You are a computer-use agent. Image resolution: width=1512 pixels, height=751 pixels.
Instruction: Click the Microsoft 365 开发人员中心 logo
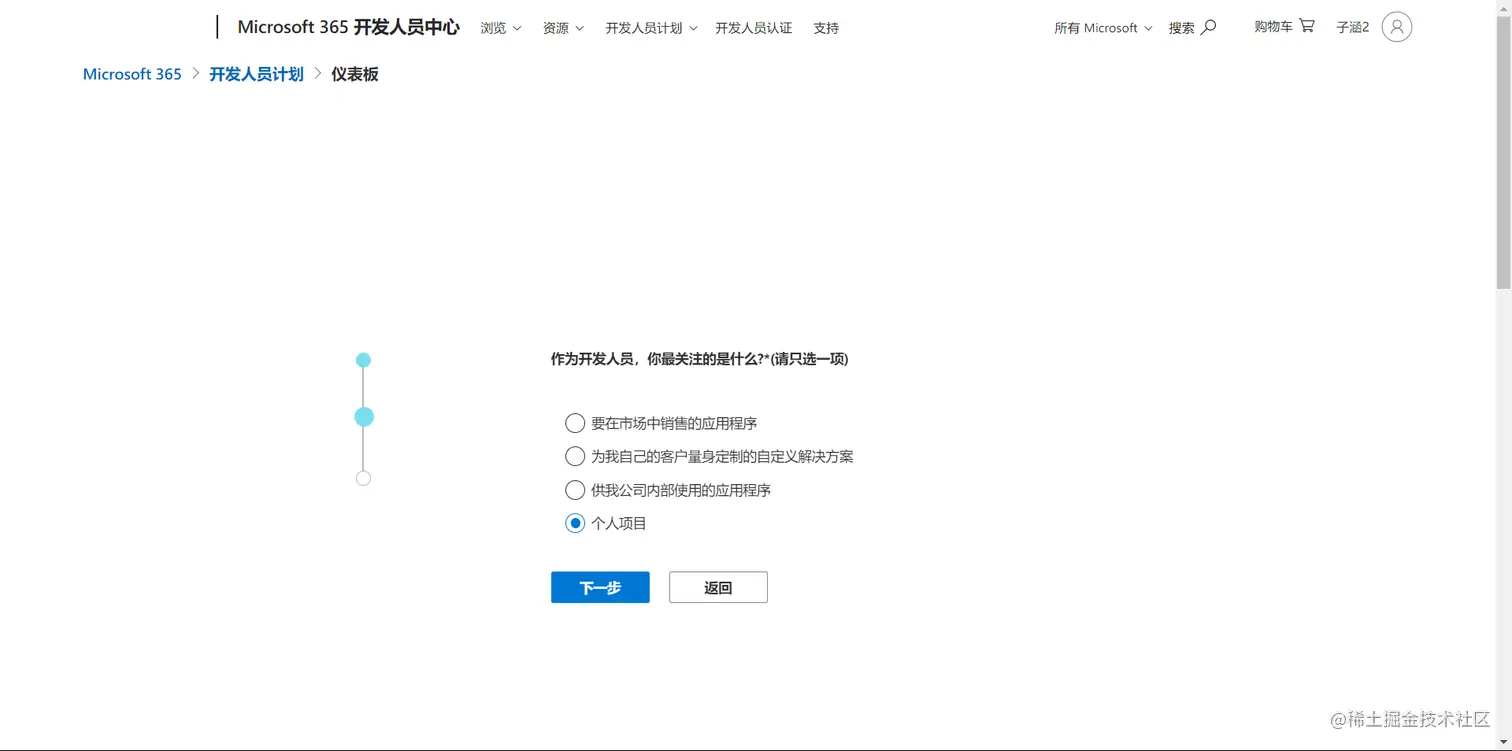346,27
